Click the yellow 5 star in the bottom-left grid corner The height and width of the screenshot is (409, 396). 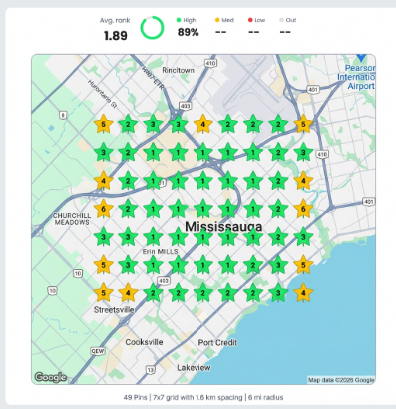[103, 292]
